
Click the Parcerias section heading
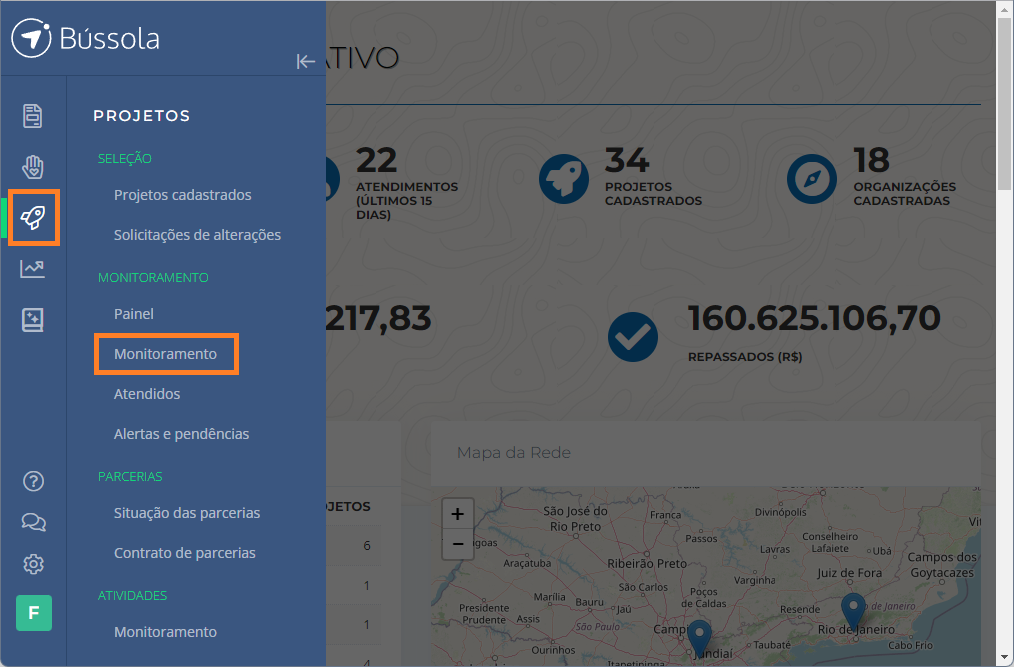pos(130,477)
